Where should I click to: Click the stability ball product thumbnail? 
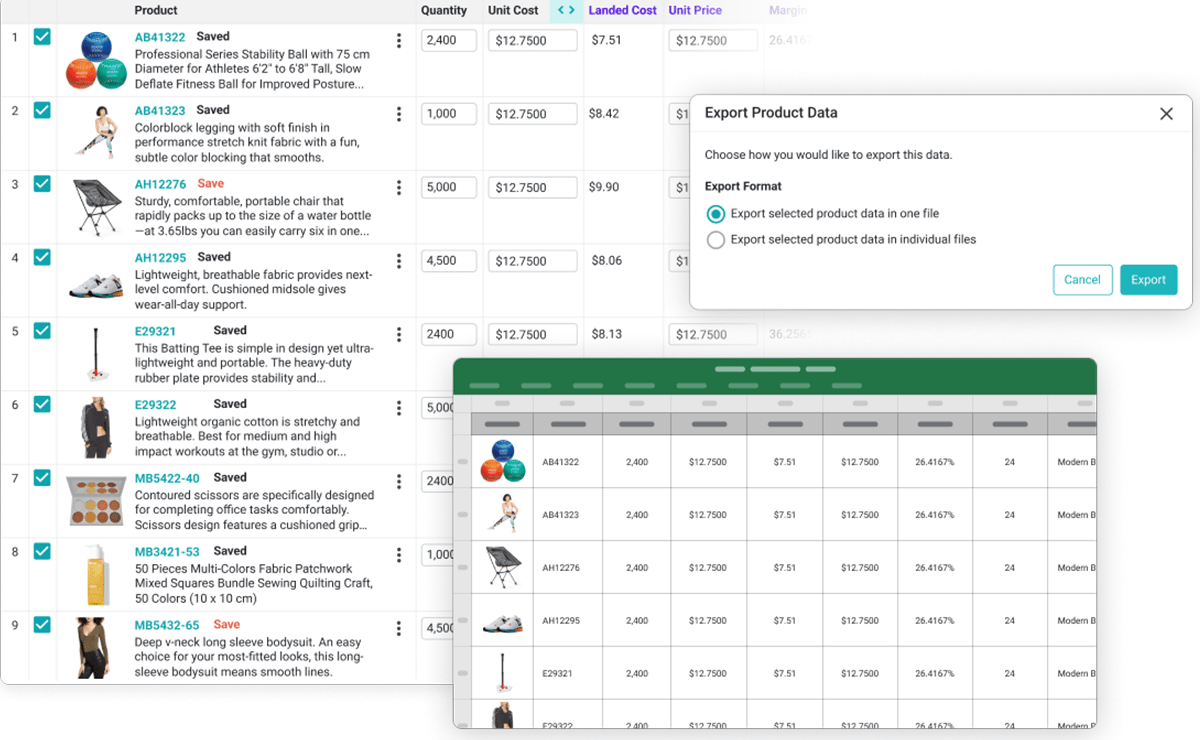pos(97,59)
